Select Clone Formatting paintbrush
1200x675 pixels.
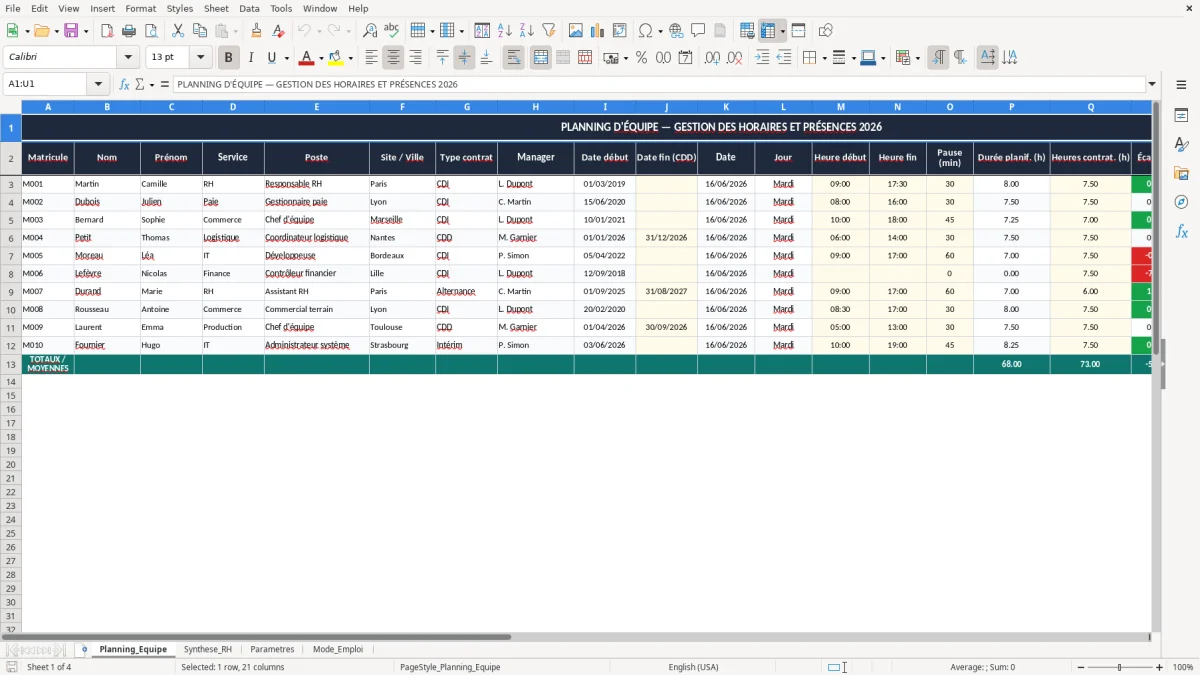pyautogui.click(x=256, y=31)
